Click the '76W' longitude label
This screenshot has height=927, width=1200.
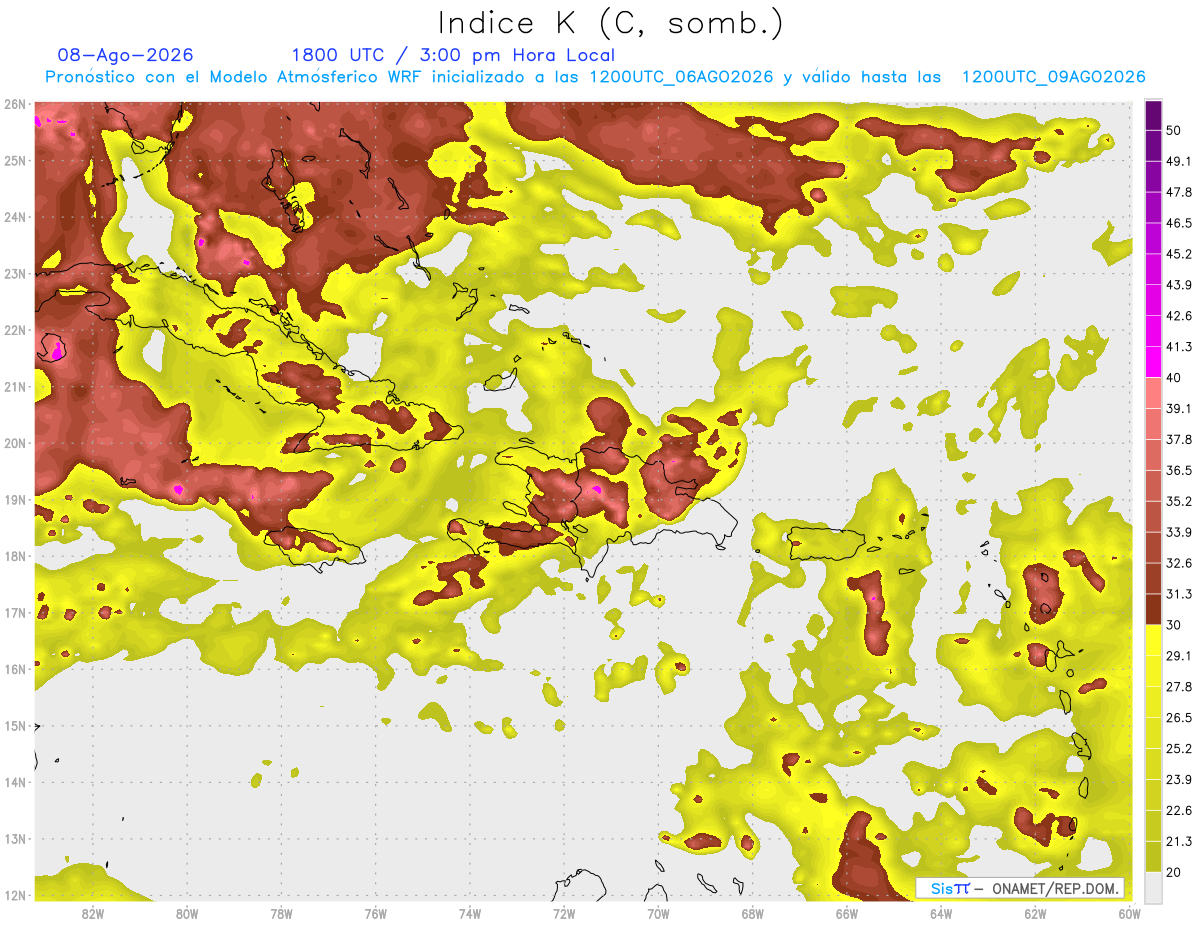click(375, 913)
